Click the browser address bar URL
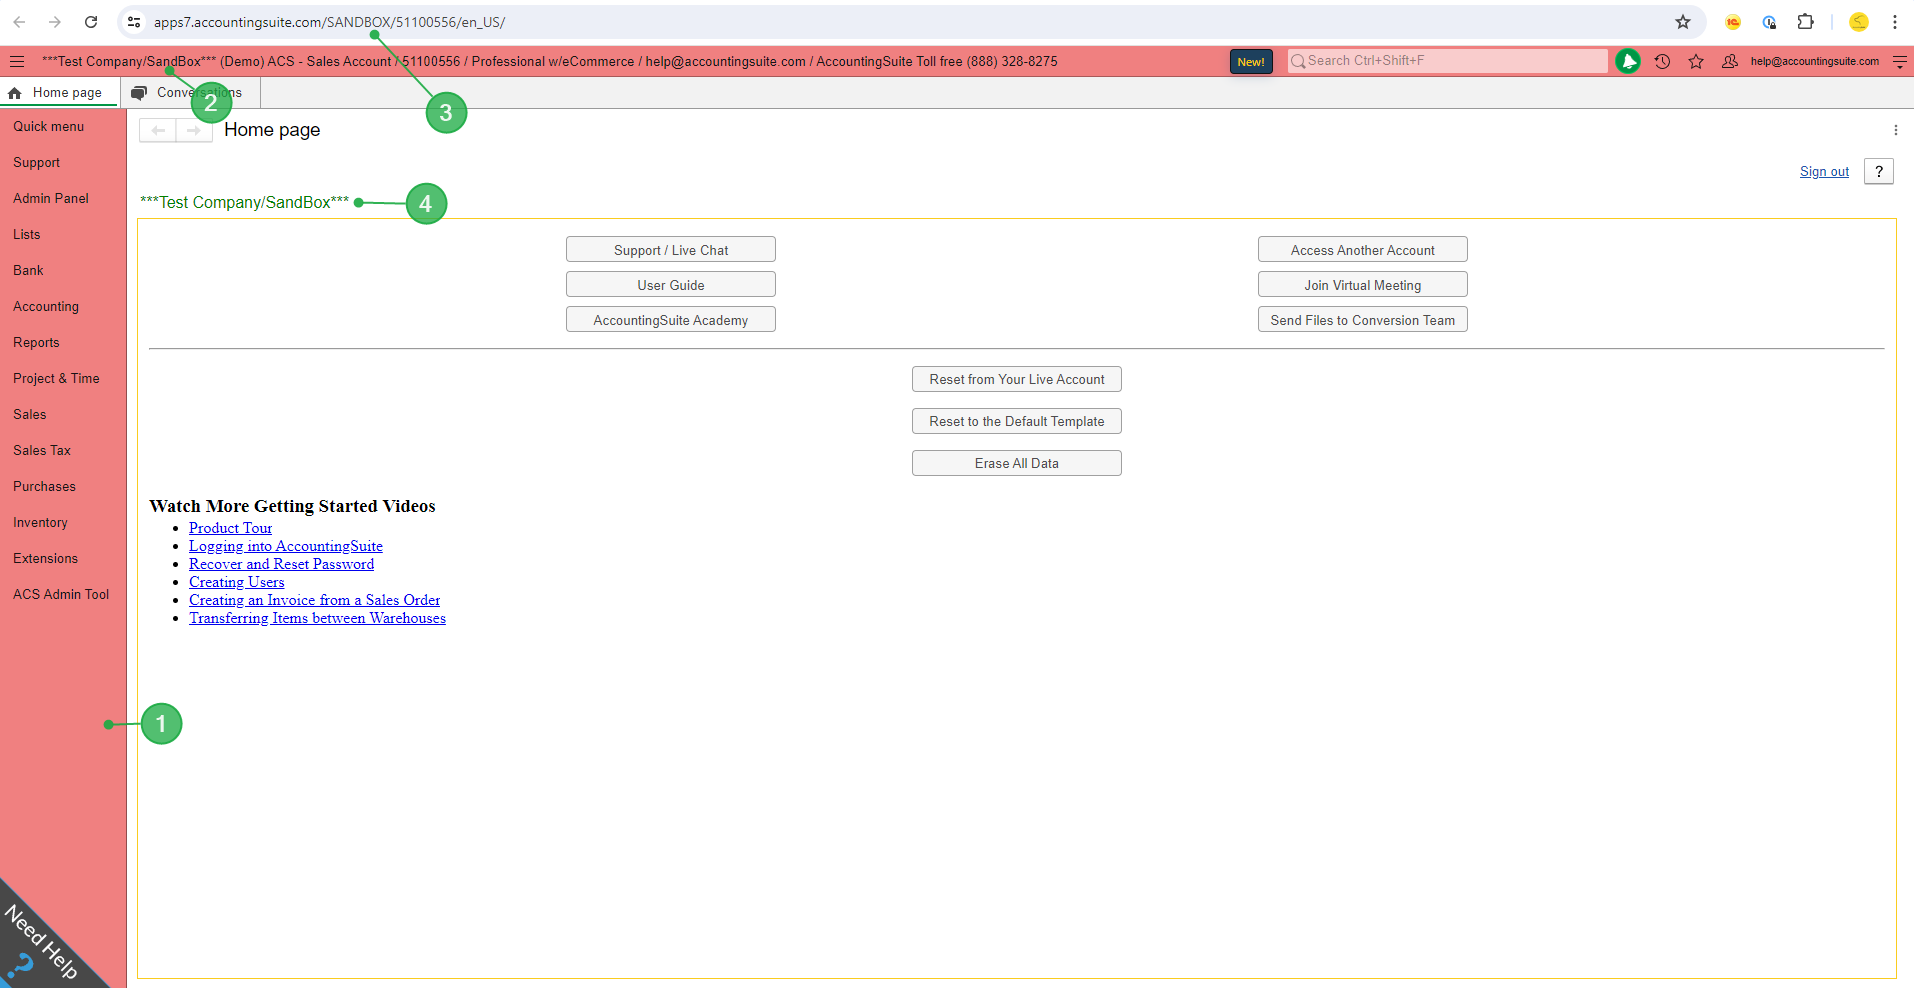This screenshot has width=1914, height=988. (329, 22)
